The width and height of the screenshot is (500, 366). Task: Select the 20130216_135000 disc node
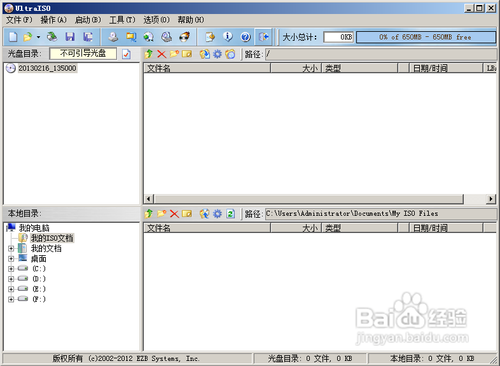[x=47, y=68]
